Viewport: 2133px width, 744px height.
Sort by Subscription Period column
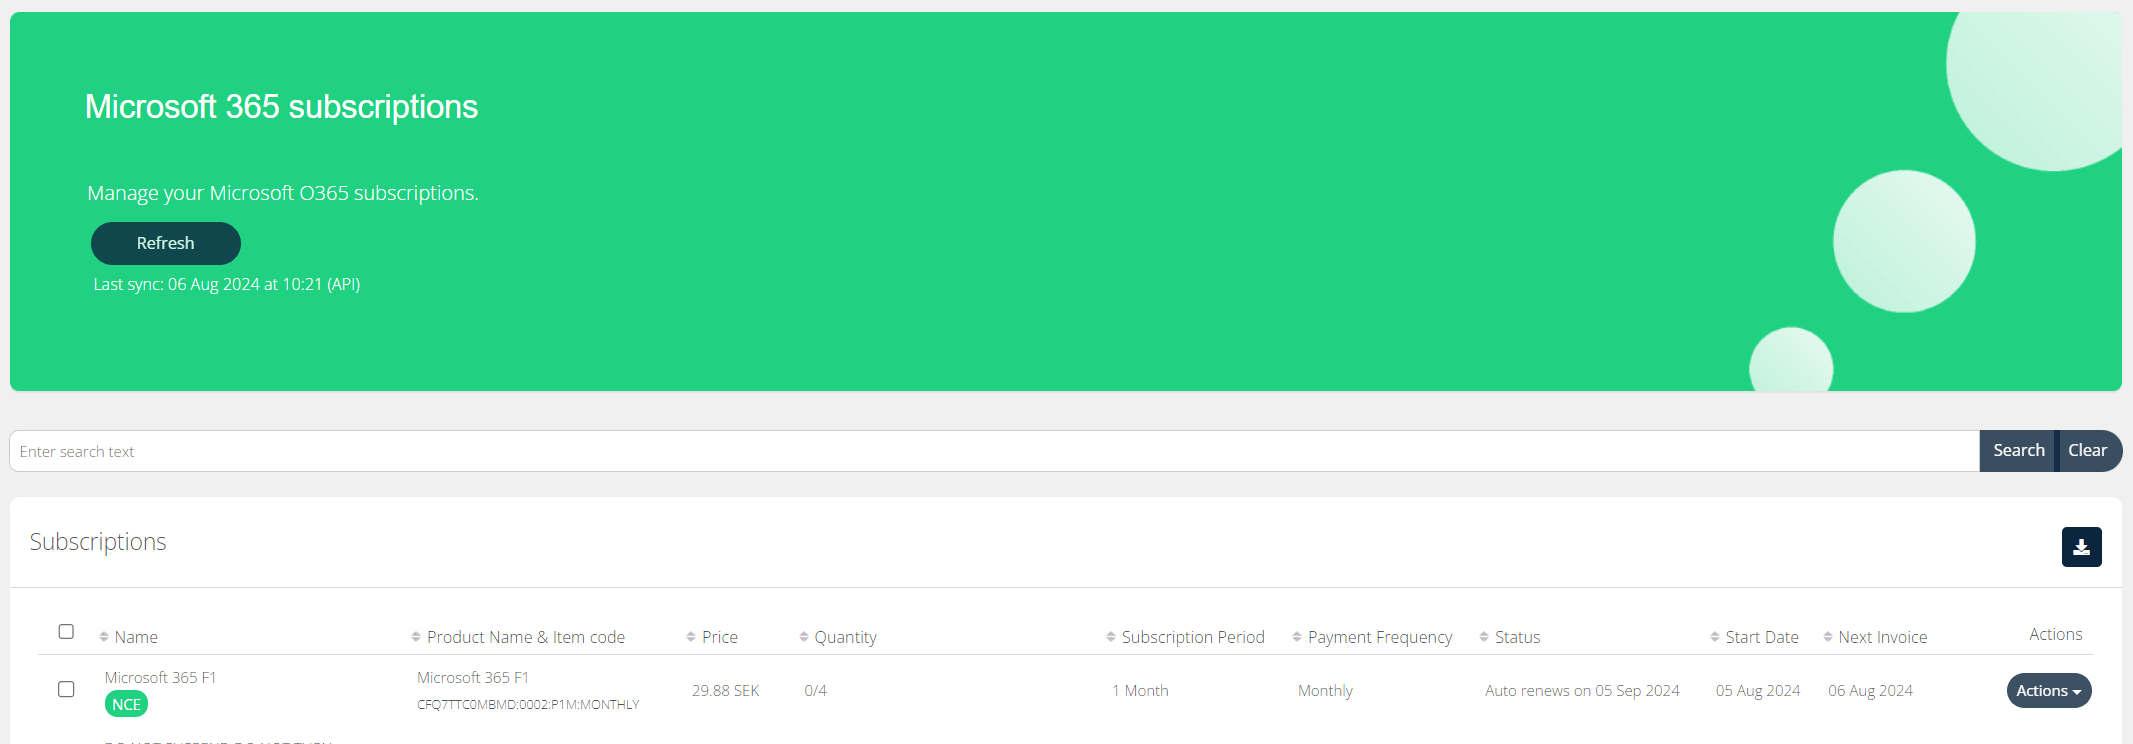click(x=1111, y=637)
